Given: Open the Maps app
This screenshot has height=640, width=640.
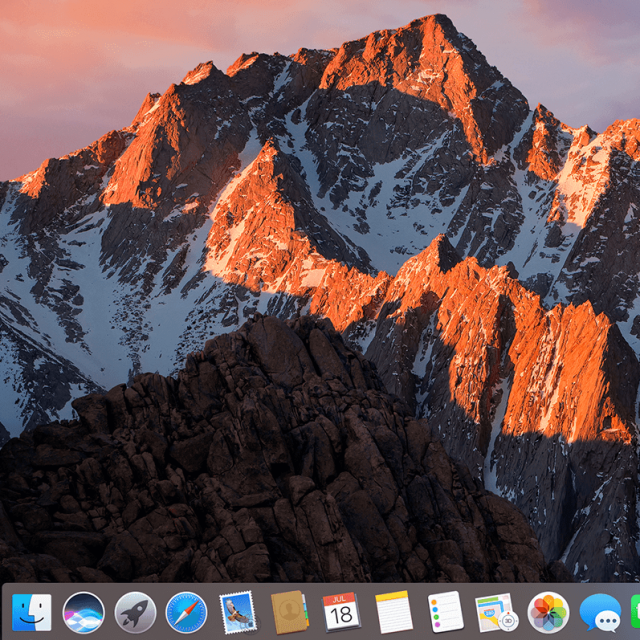Looking at the screenshot, I should point(496,612).
